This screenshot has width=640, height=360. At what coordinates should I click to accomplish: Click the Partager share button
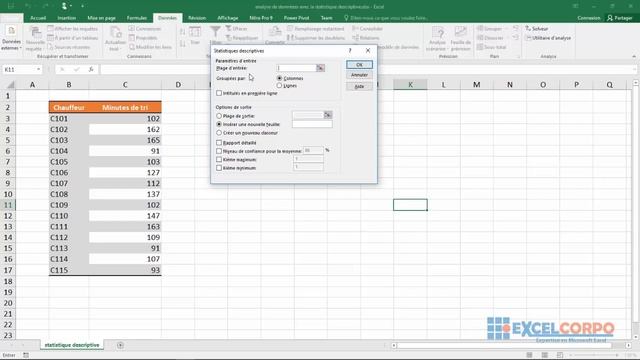(x=620, y=18)
